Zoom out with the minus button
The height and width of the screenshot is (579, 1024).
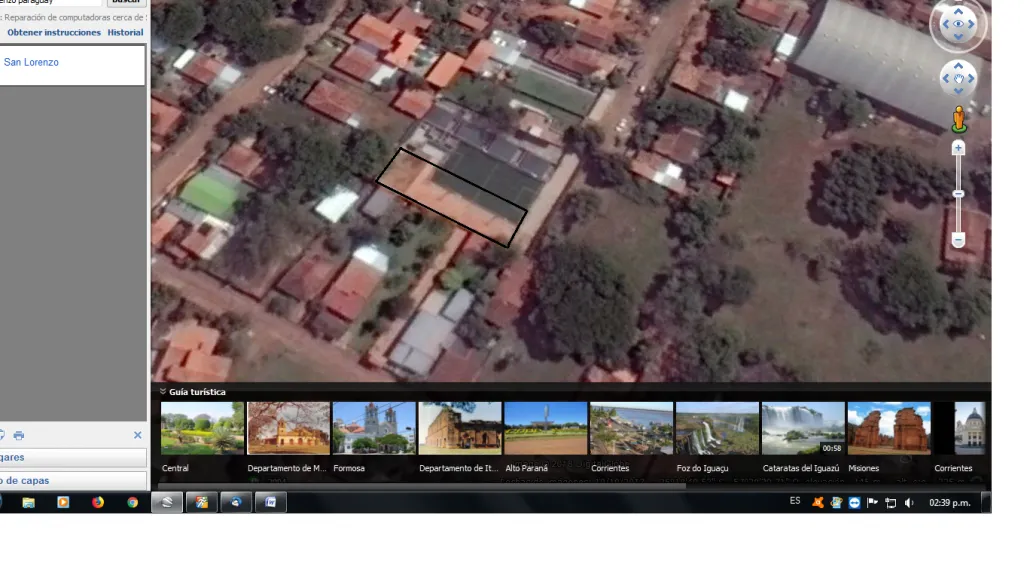958,240
